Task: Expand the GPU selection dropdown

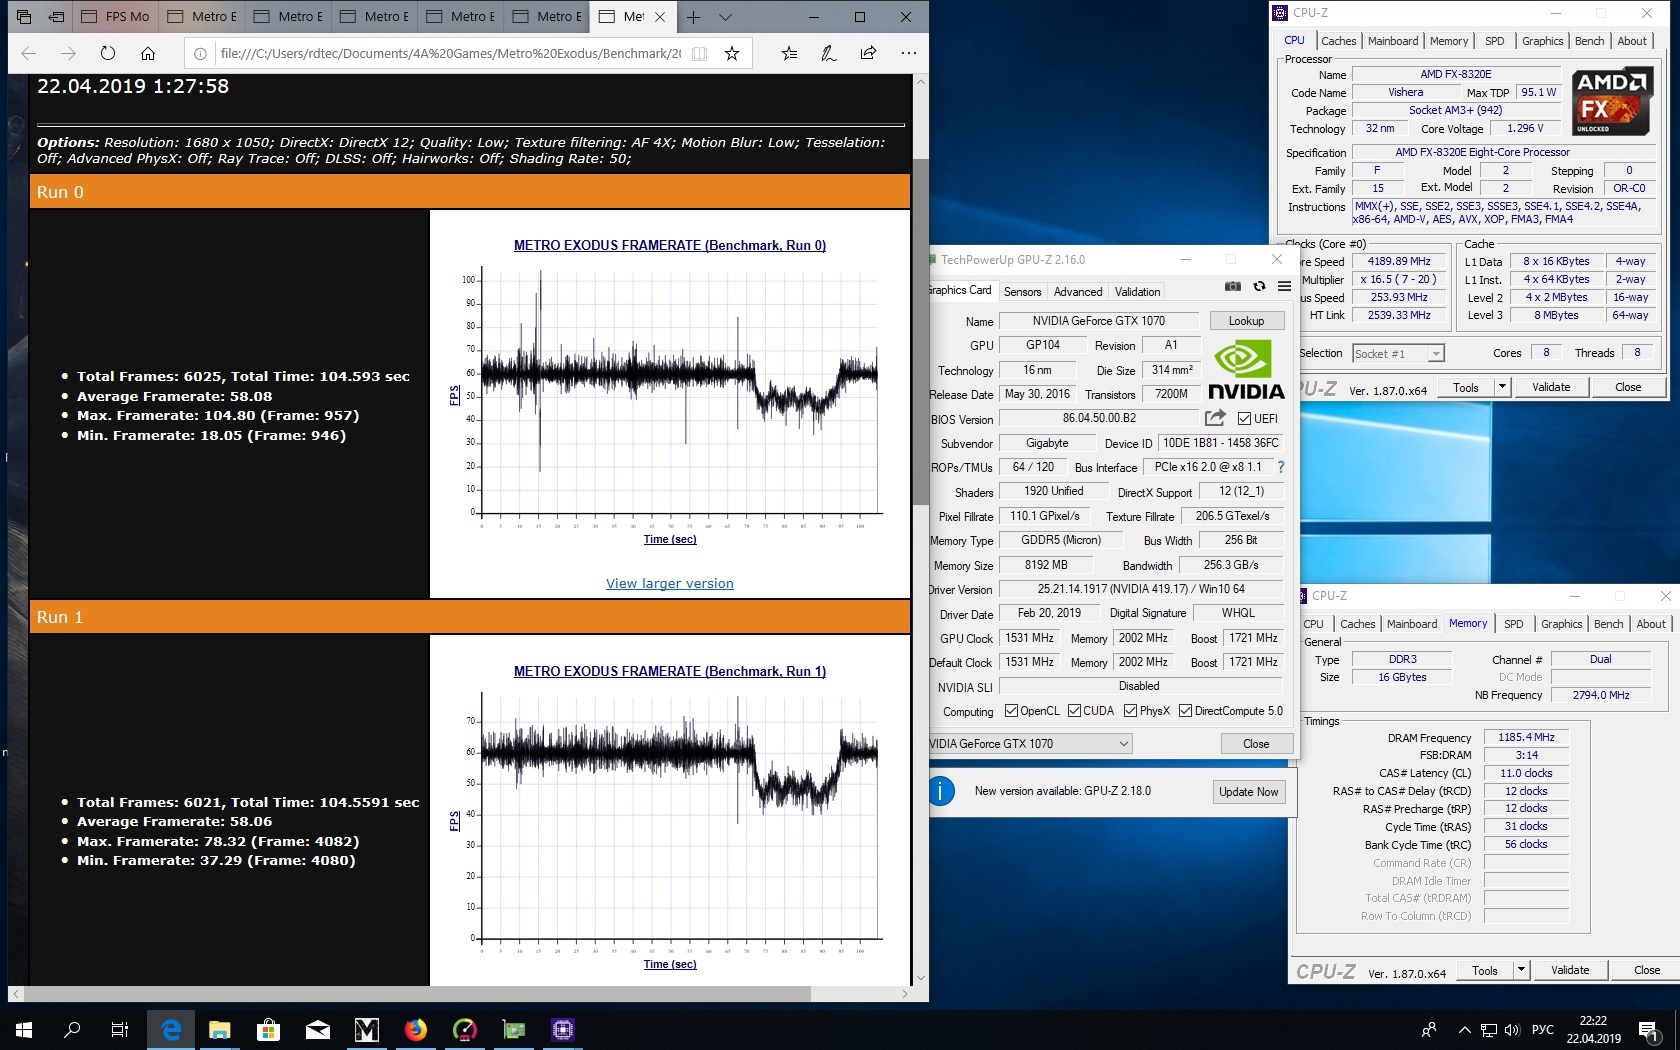Action: coord(1124,744)
